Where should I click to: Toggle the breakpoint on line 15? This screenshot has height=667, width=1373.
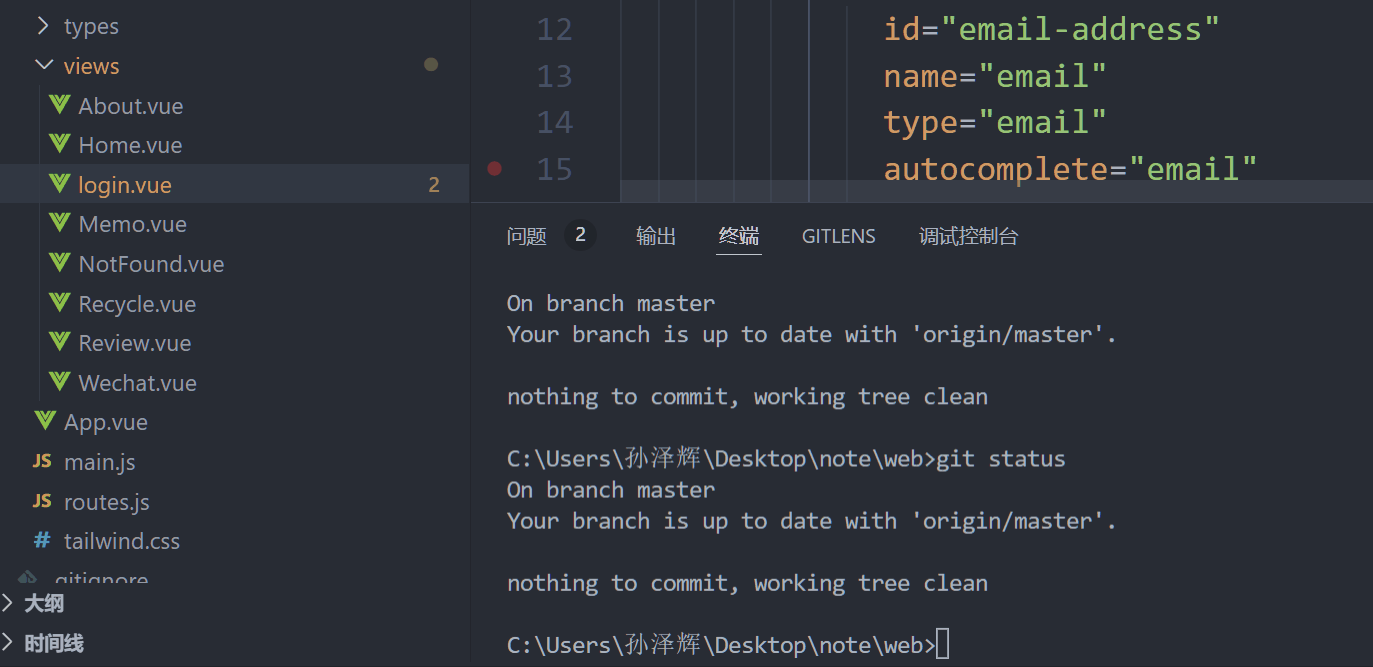tap(494, 168)
